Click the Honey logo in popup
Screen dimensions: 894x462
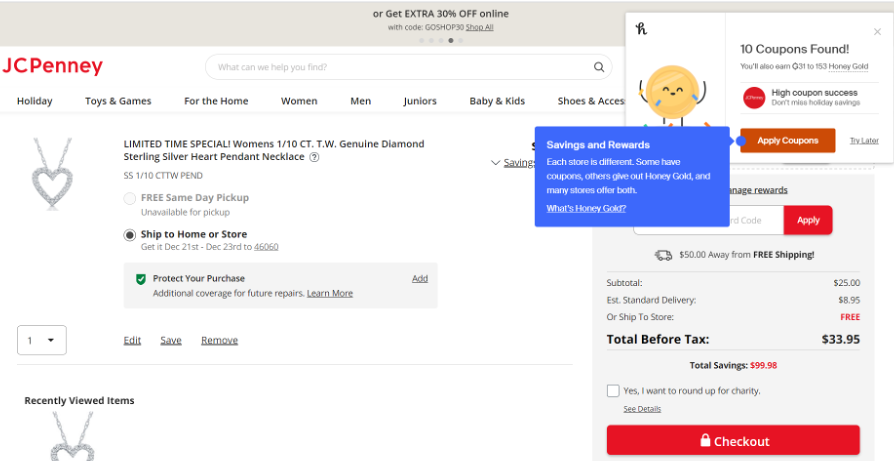coord(642,29)
